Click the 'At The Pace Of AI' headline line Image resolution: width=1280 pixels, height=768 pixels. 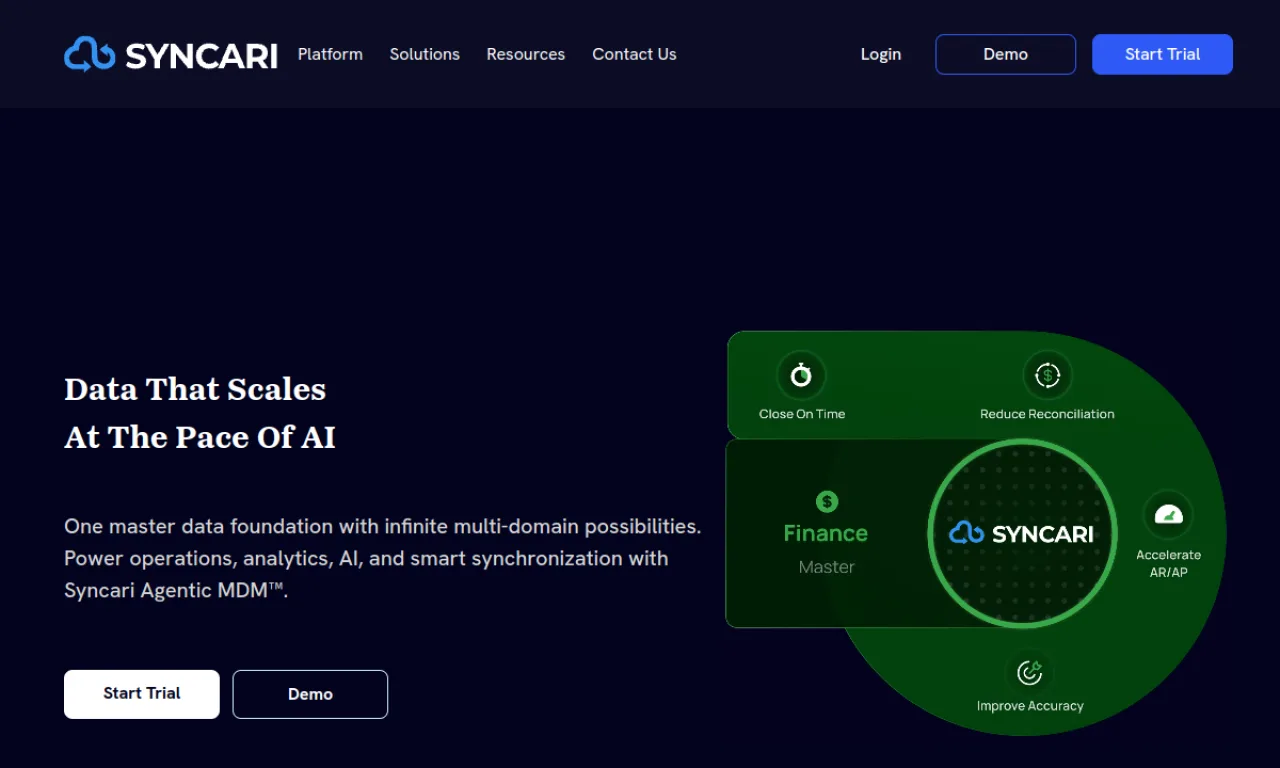pos(200,437)
